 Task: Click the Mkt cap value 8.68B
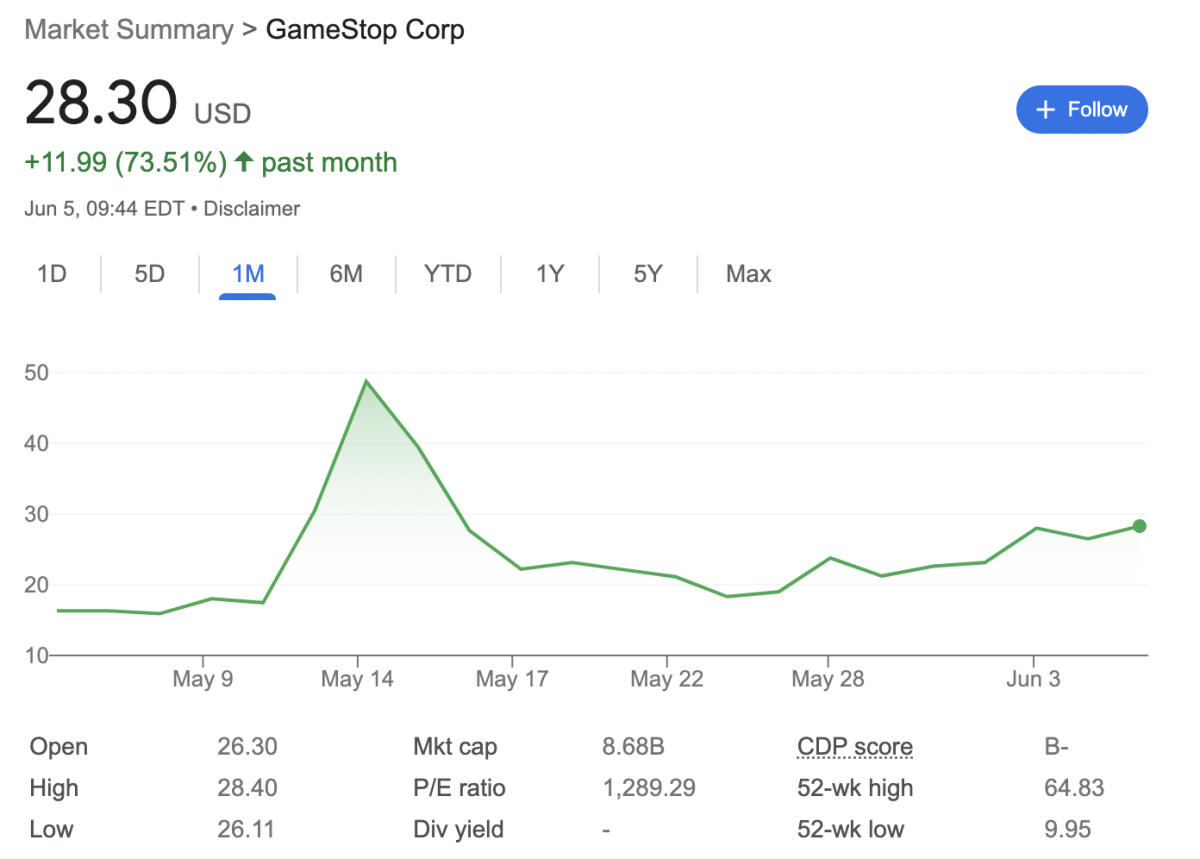click(634, 747)
